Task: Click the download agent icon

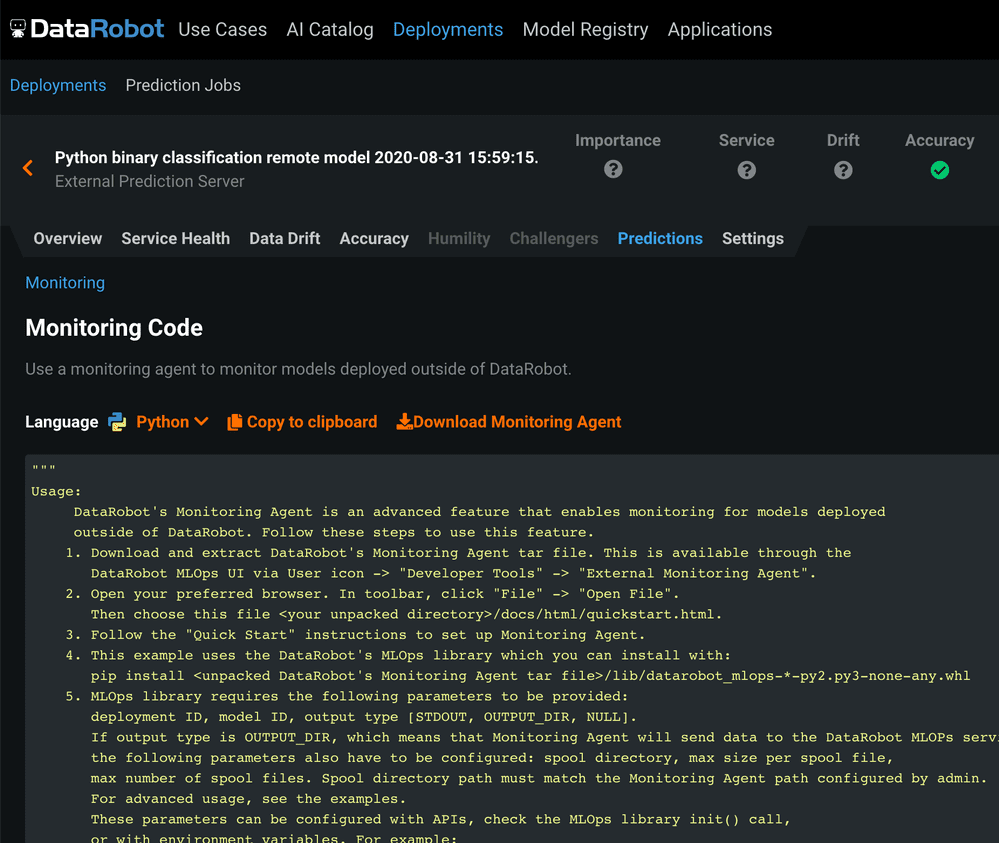Action: (404, 422)
